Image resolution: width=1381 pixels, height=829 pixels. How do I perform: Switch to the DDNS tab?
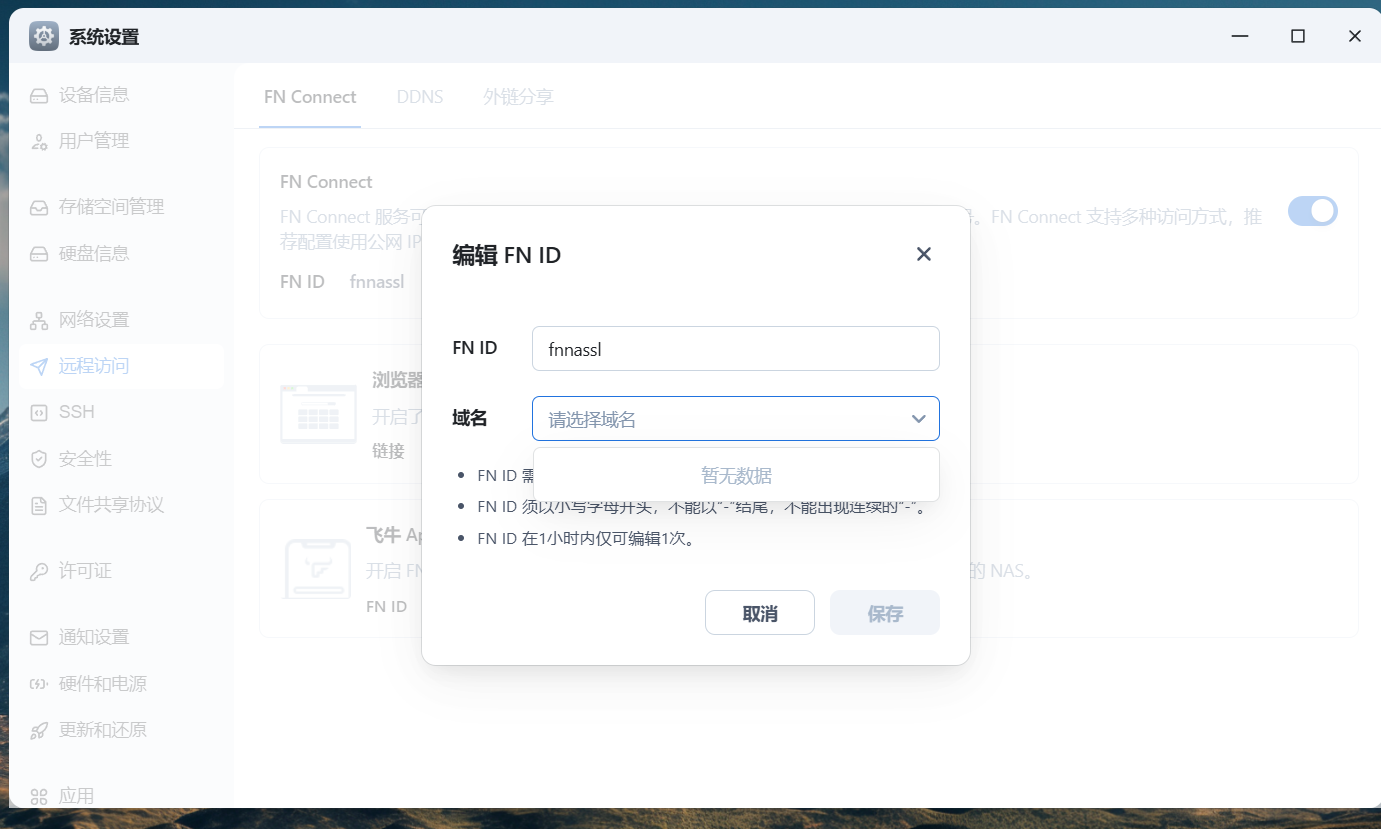(420, 97)
